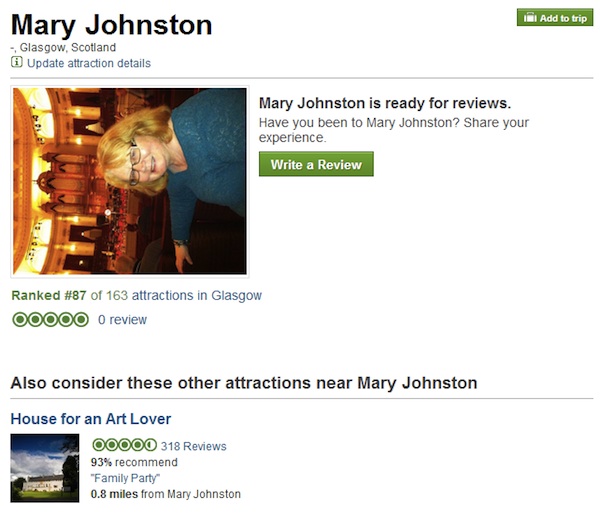Click the main photo of Mary Johnston
This screenshot has width=600, height=513.
[x=130, y=181]
